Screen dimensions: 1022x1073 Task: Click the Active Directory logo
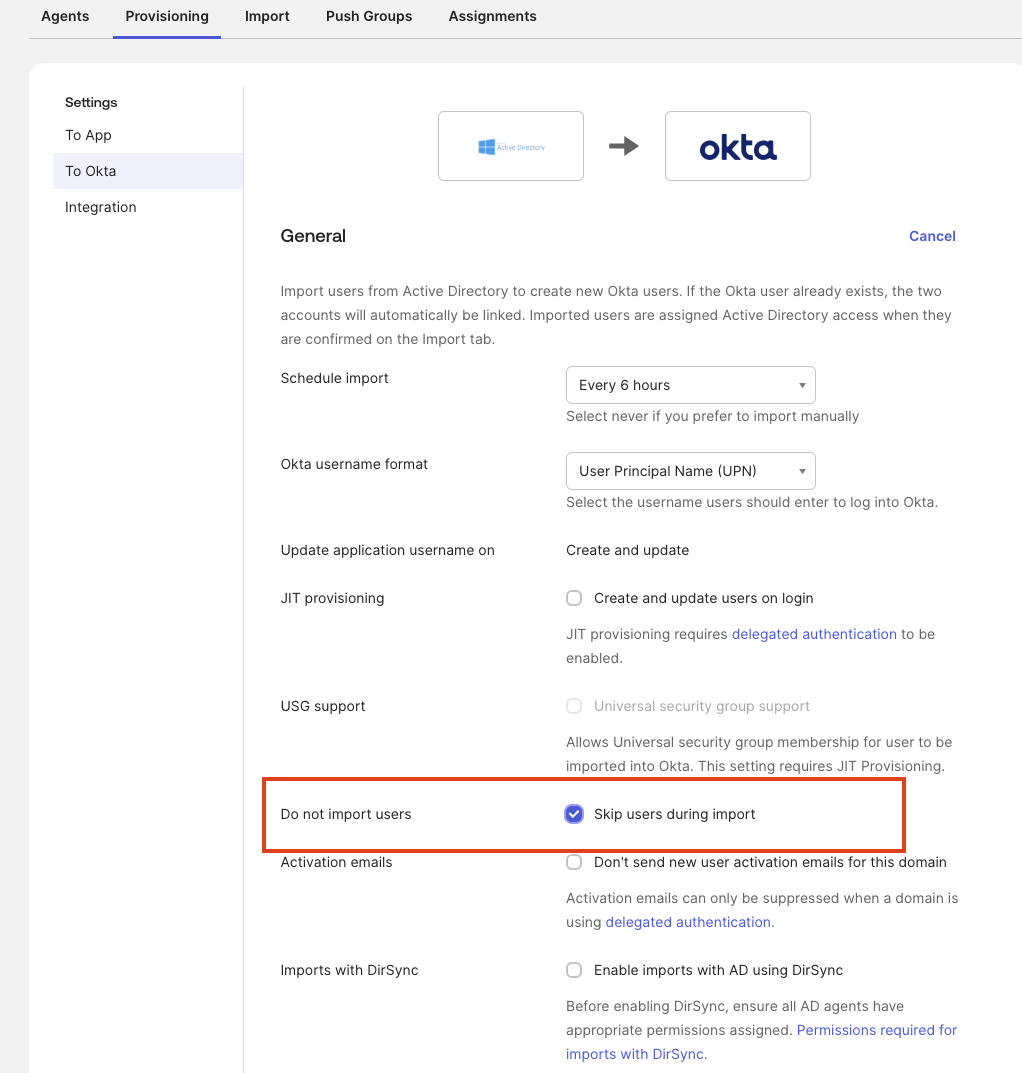510,145
